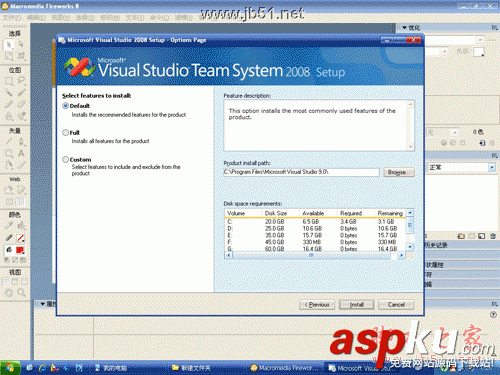
Task: Click Internet Explorer quick launch icon
Action: click(x=42, y=368)
